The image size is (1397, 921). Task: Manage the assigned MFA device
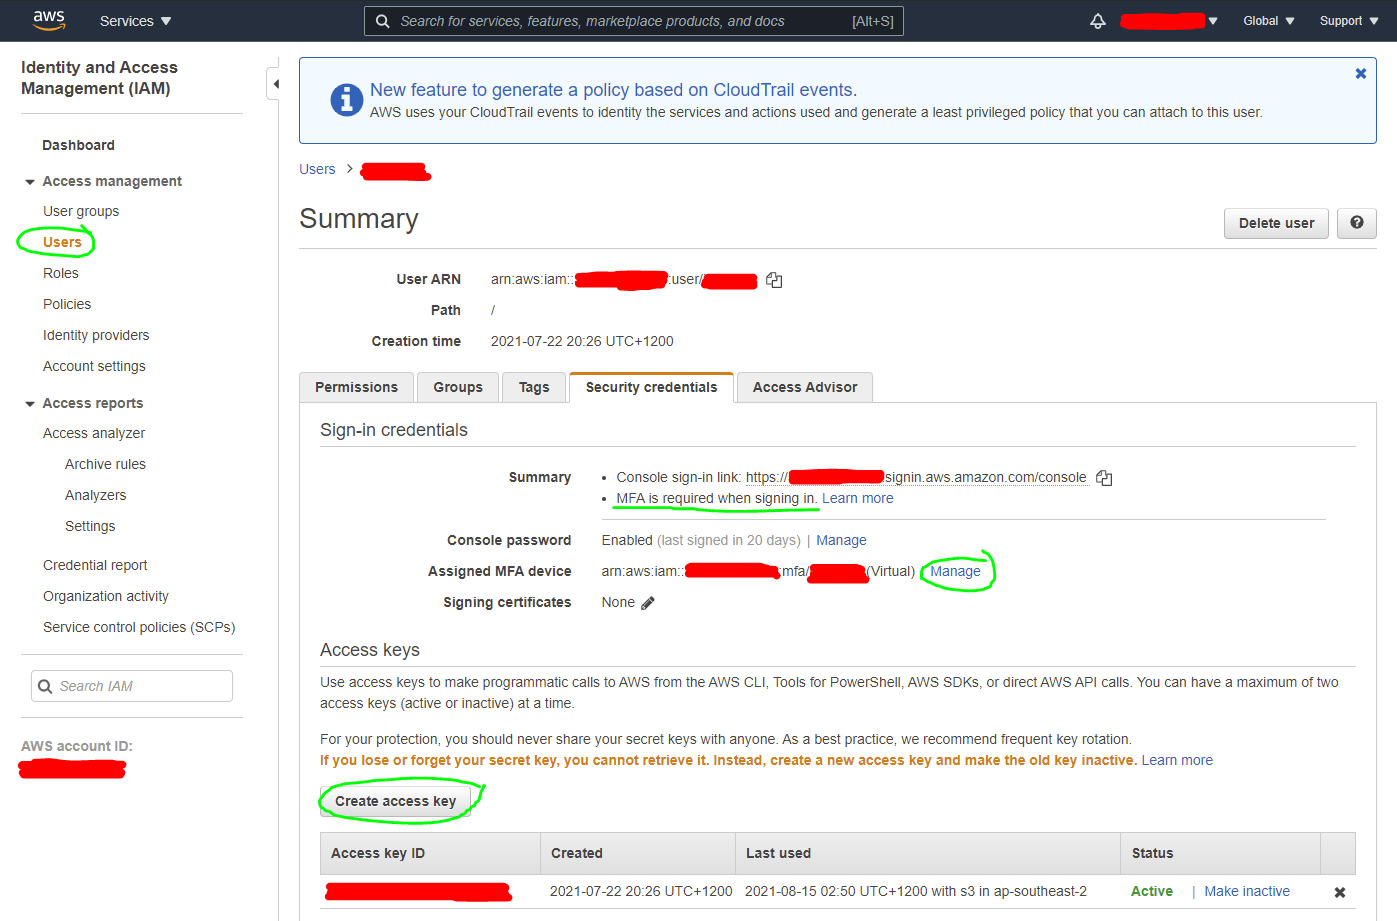(x=955, y=571)
